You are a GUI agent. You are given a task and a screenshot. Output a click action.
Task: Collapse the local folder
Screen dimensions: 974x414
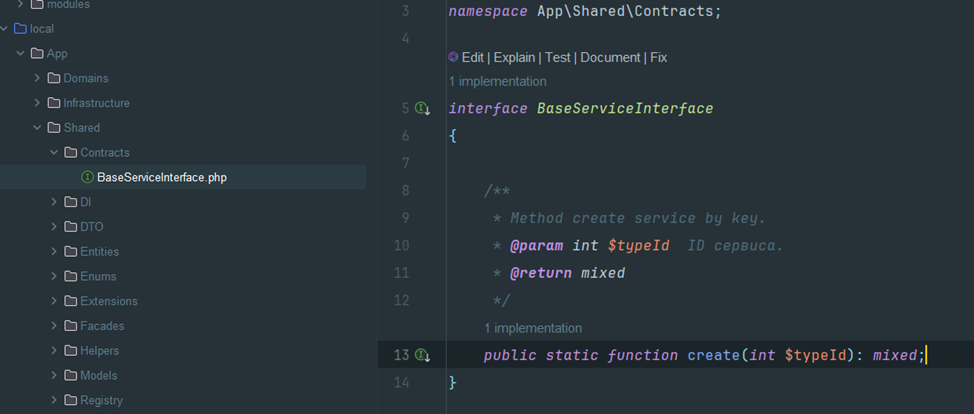tap(4, 29)
